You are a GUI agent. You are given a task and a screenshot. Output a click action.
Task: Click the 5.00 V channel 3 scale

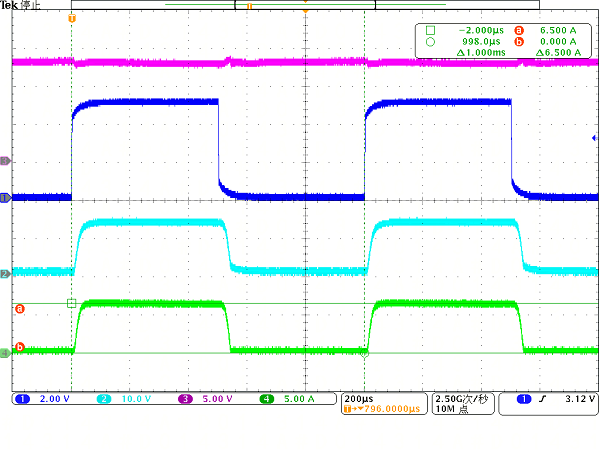coord(217,399)
